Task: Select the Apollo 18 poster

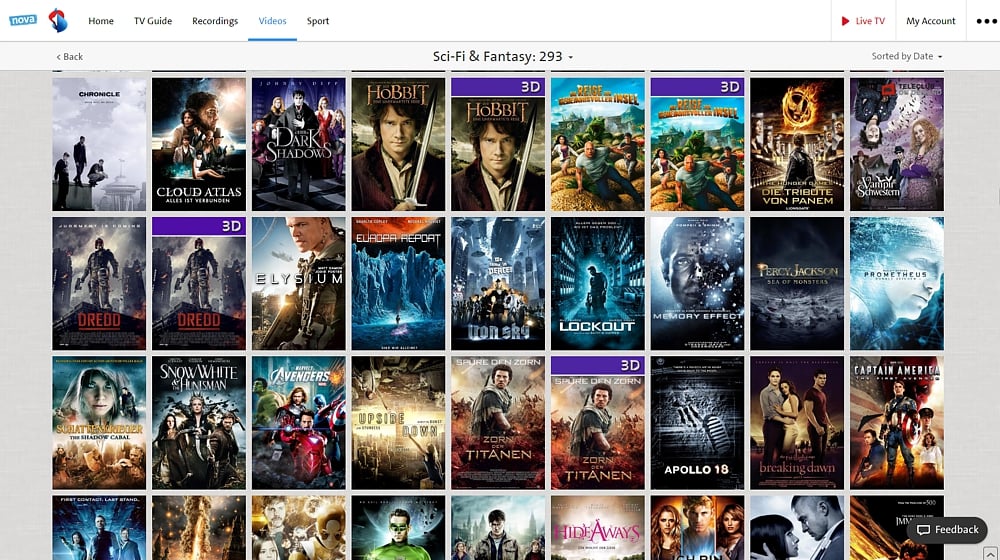Action: pyautogui.click(x=697, y=422)
